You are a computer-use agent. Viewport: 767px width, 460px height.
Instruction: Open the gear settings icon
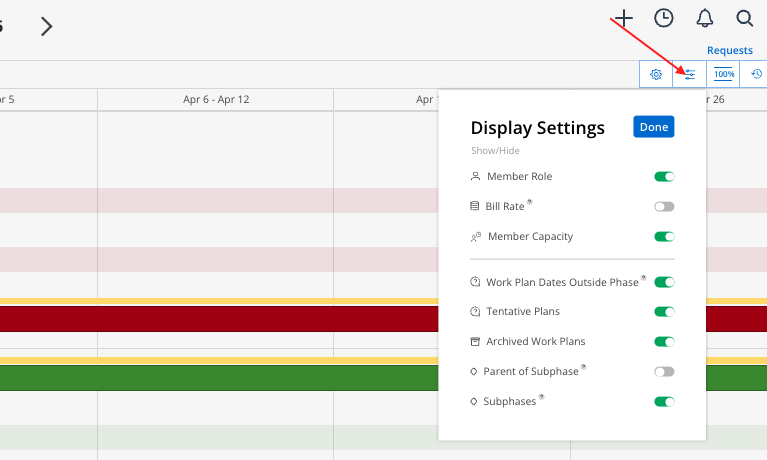click(656, 74)
